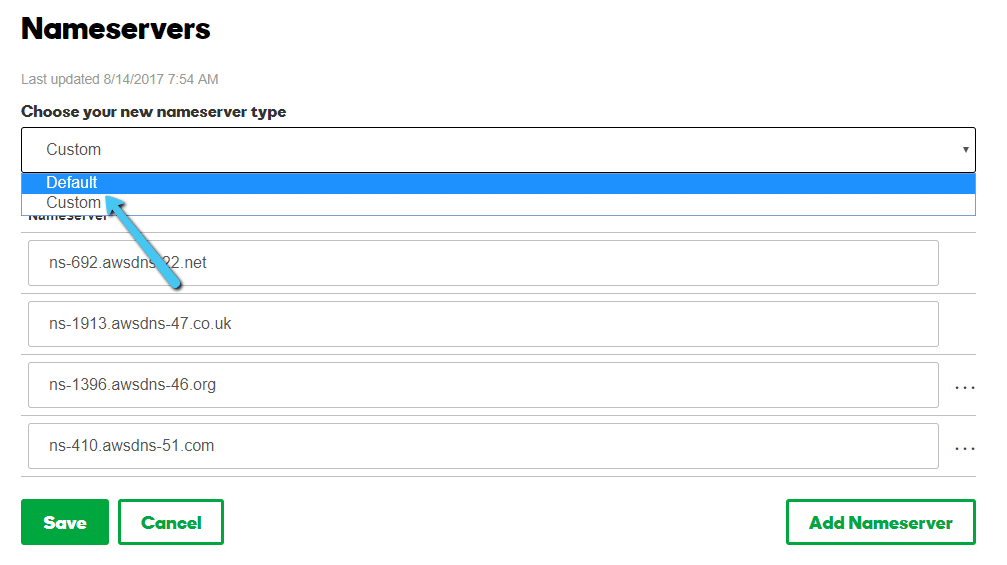This screenshot has height=565, width=1007.
Task: Save the nameserver changes
Action: point(65,522)
